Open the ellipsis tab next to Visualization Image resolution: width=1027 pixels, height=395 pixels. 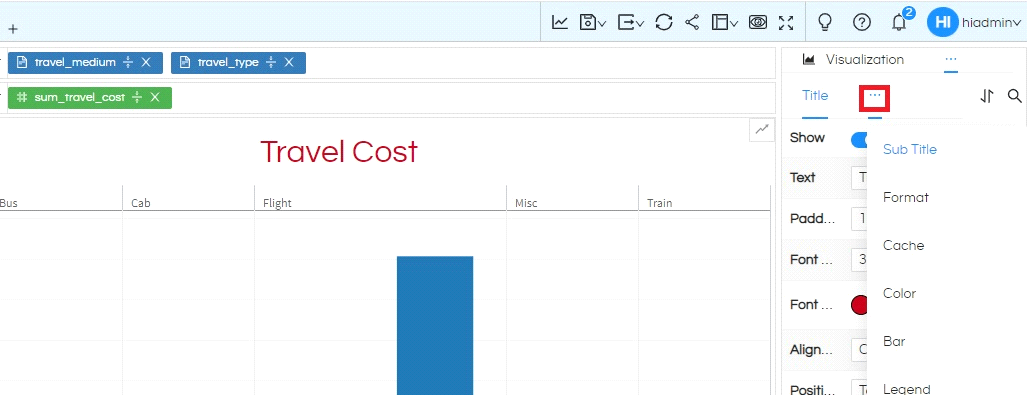coord(951,60)
